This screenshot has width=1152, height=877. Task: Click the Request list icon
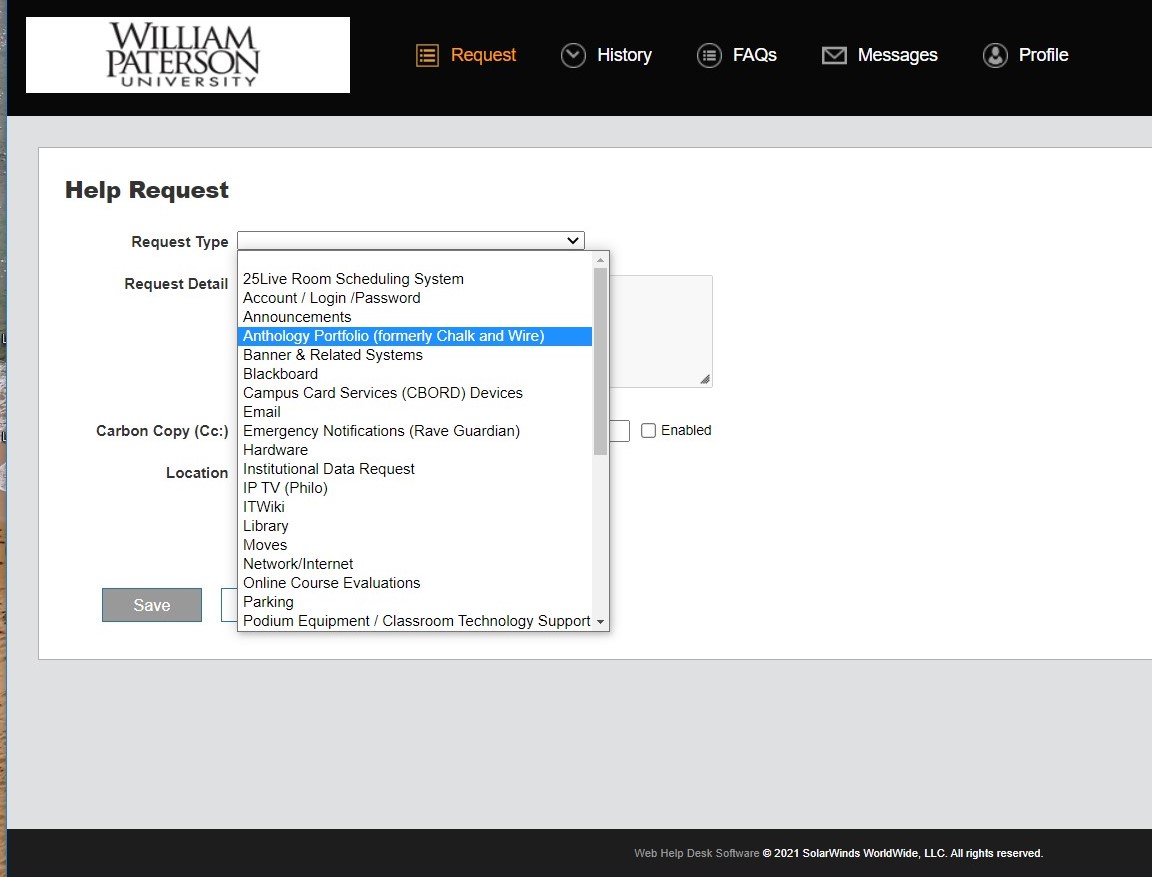click(x=428, y=55)
